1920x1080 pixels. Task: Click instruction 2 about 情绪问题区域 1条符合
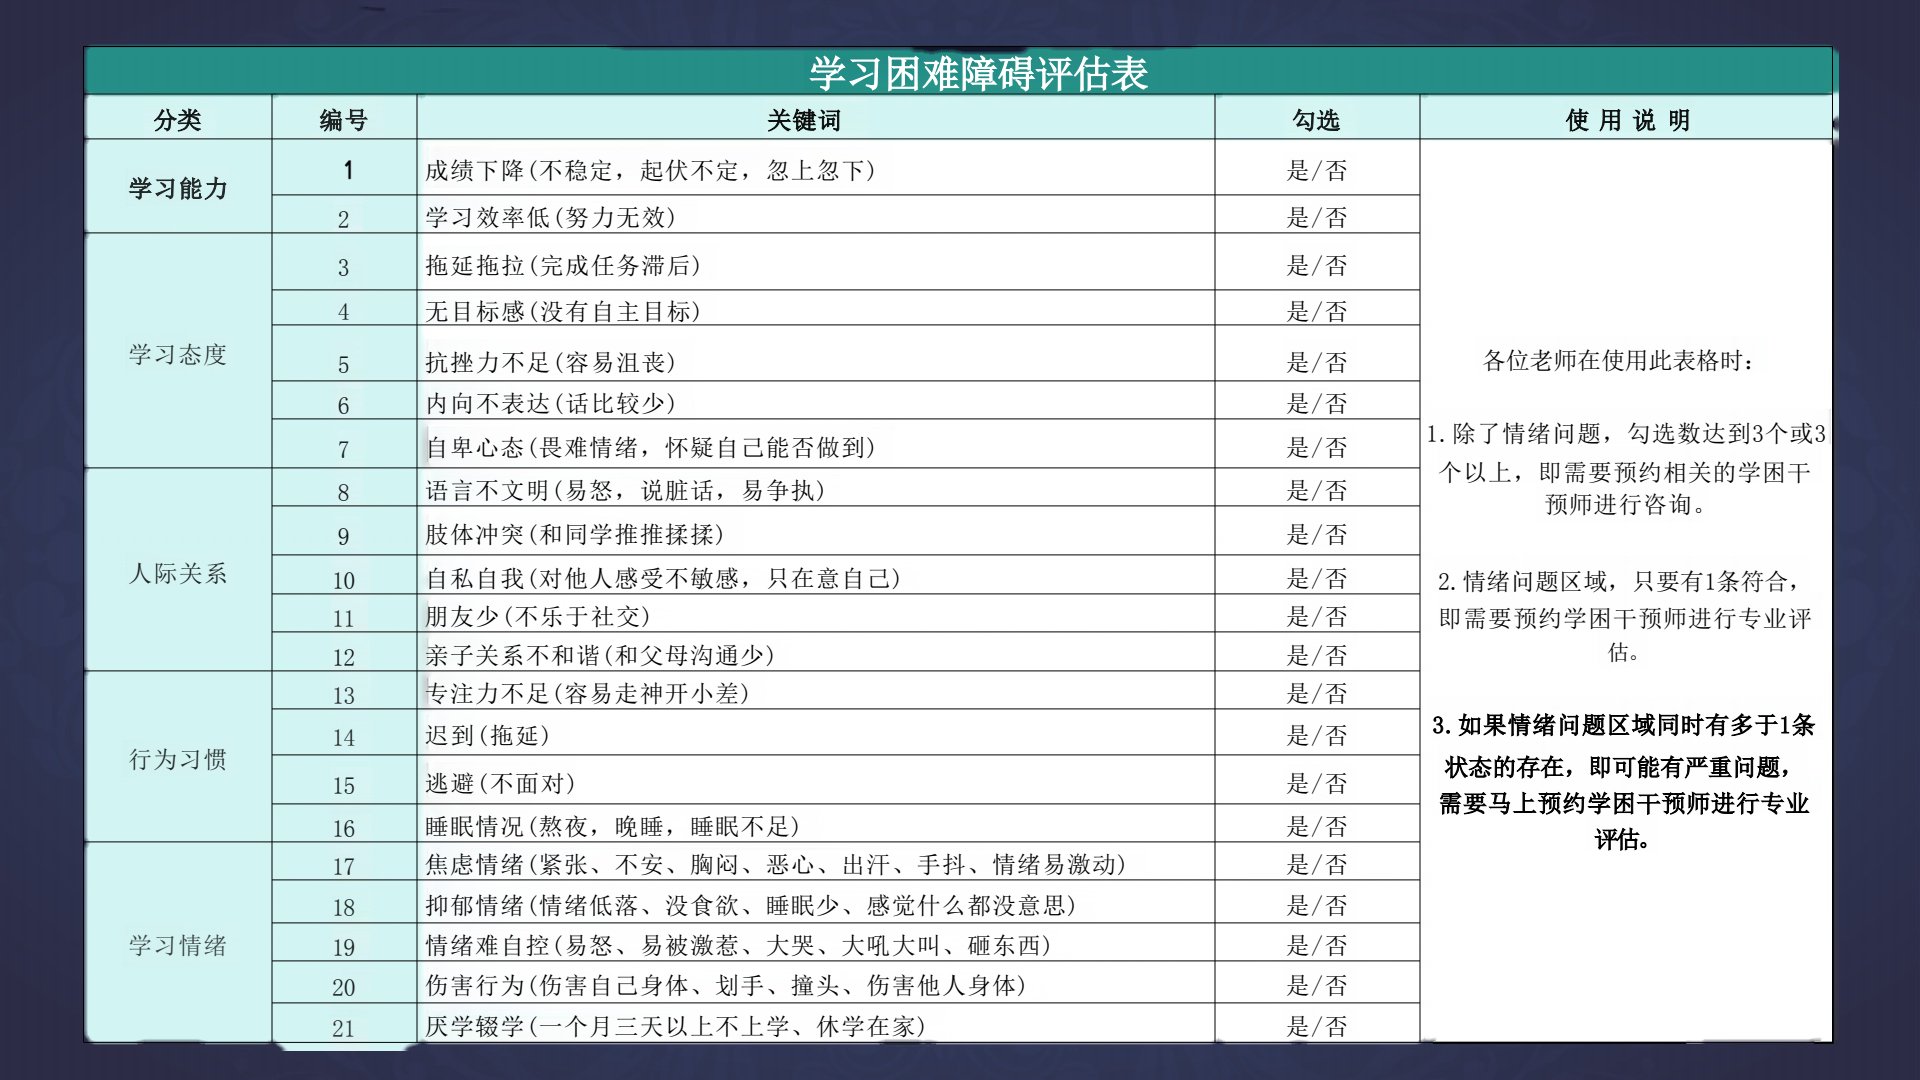[1624, 616]
